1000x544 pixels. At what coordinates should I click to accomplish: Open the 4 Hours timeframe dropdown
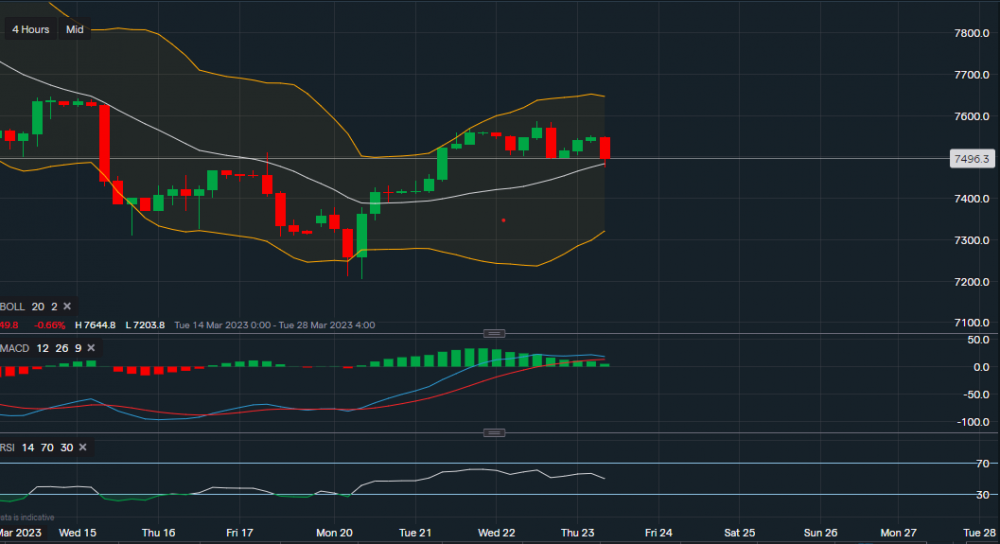[30, 30]
